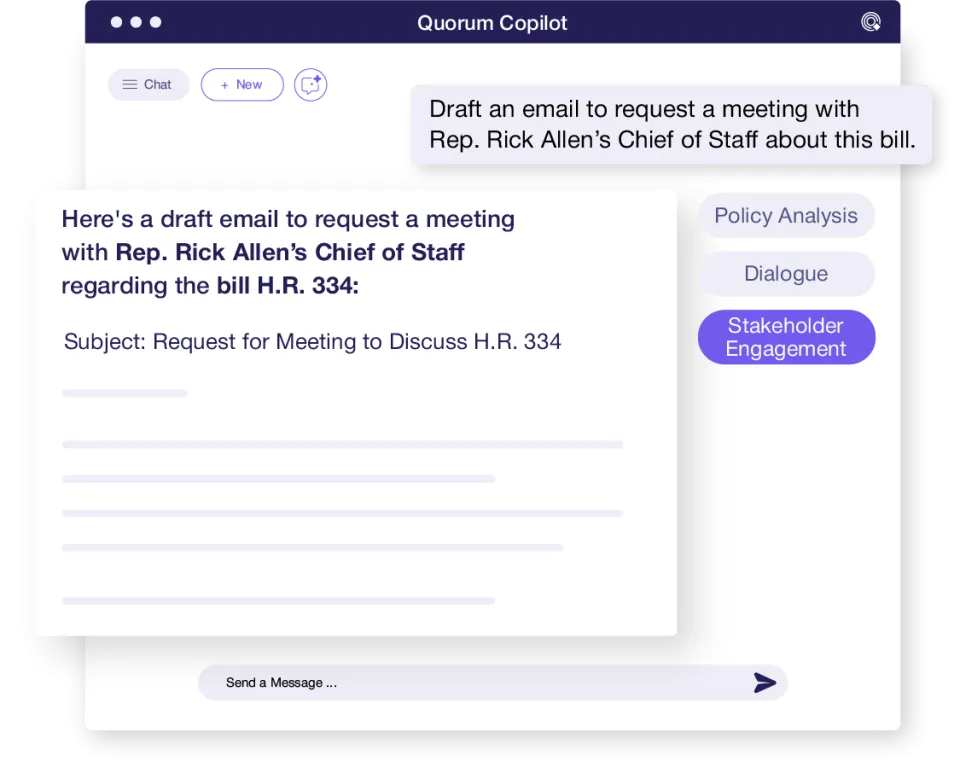Select the Dialogue option
This screenshot has width=960, height=773.
pyautogui.click(x=786, y=274)
